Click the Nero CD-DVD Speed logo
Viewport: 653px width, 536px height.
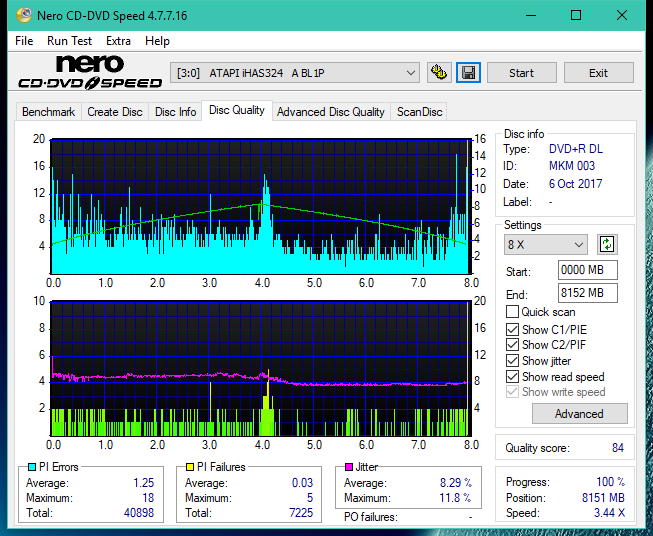click(90, 72)
